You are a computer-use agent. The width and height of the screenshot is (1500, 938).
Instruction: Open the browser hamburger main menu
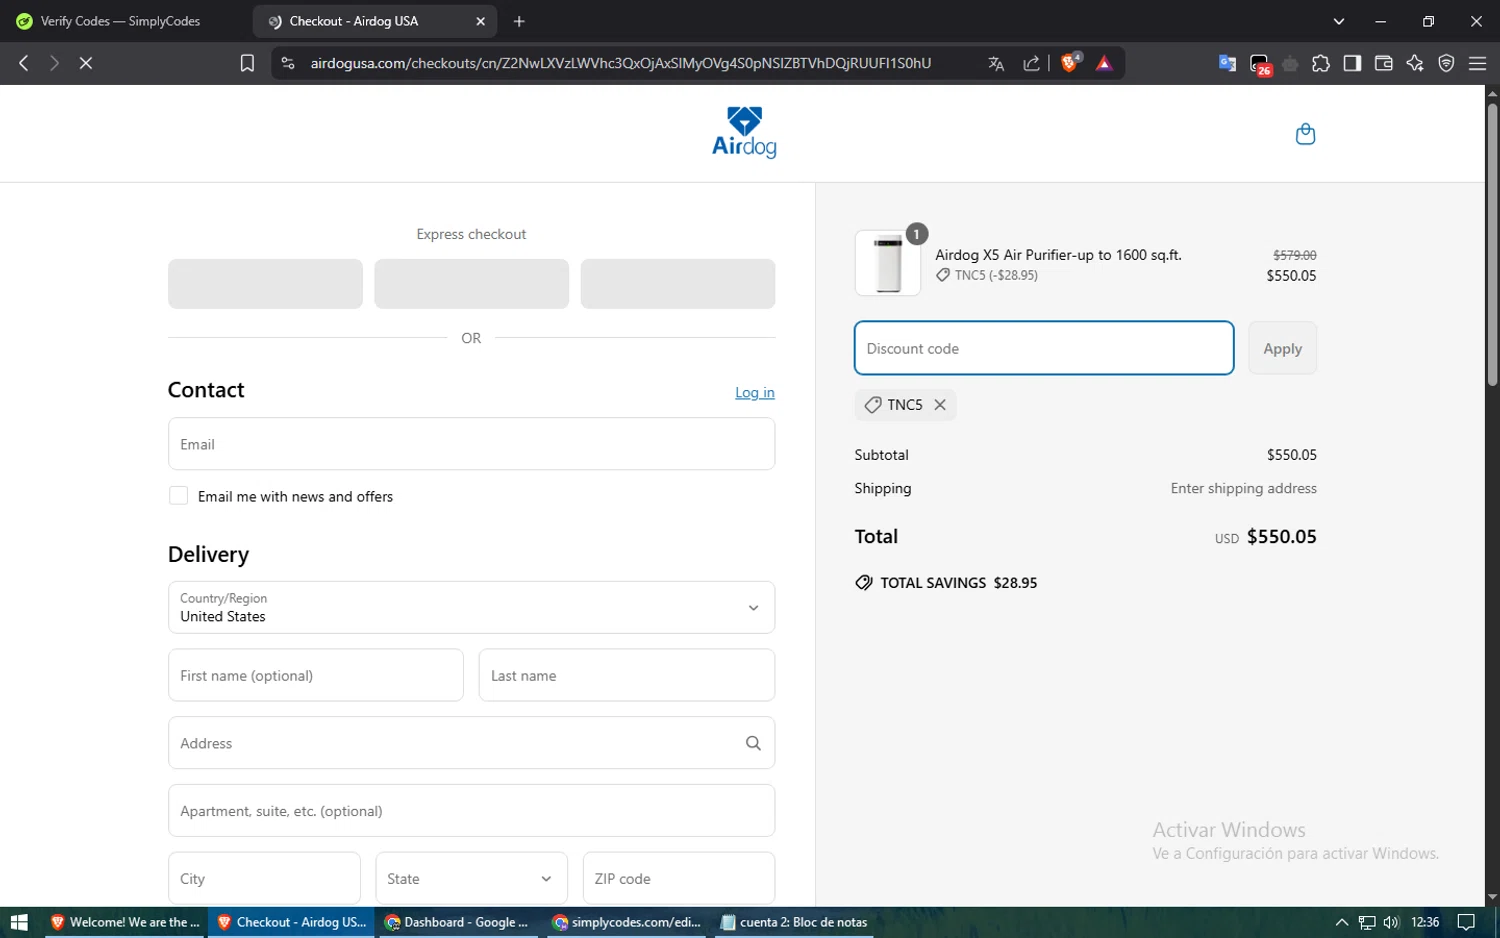point(1477,63)
